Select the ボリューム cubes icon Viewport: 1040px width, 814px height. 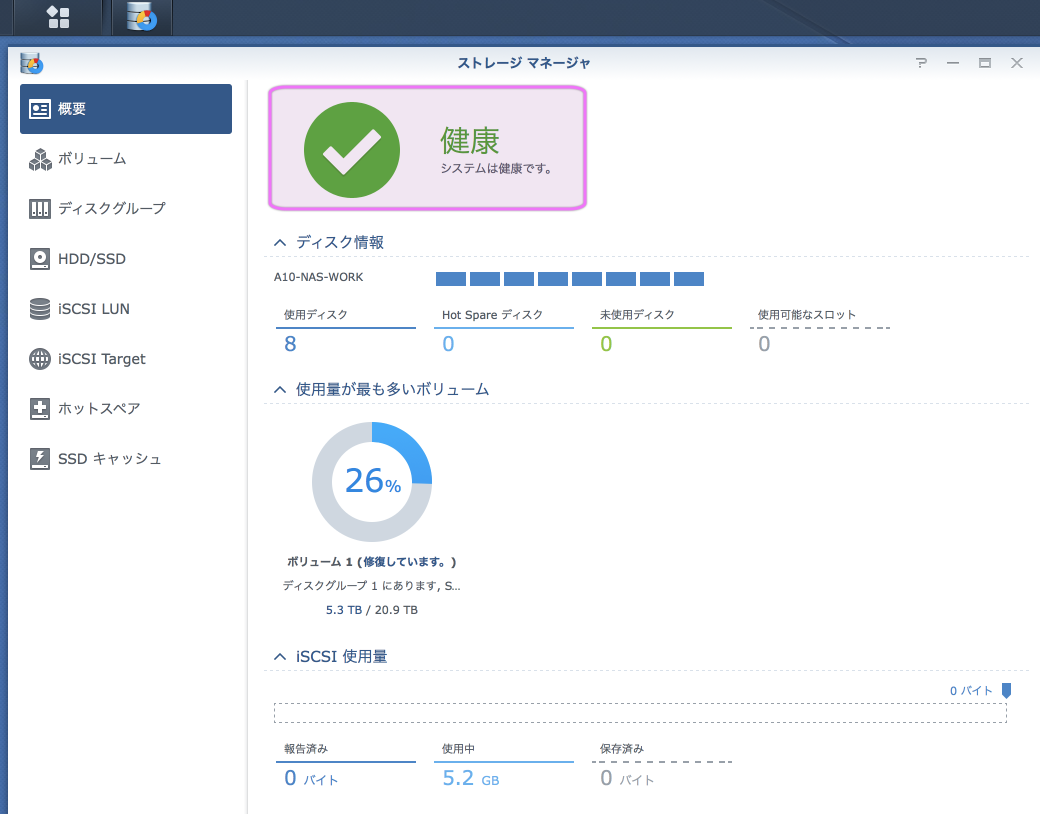tap(40, 159)
